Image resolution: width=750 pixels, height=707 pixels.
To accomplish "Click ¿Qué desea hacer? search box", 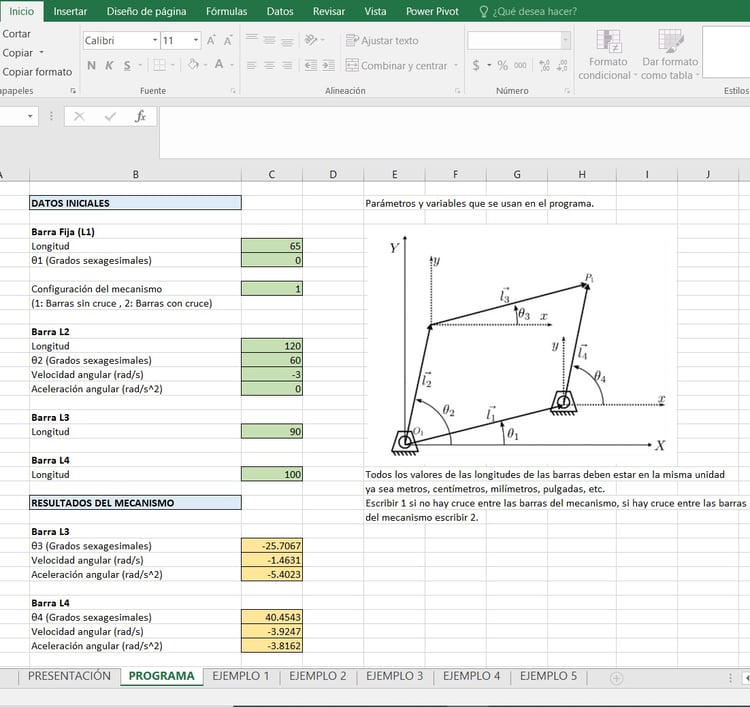I will click(528, 11).
